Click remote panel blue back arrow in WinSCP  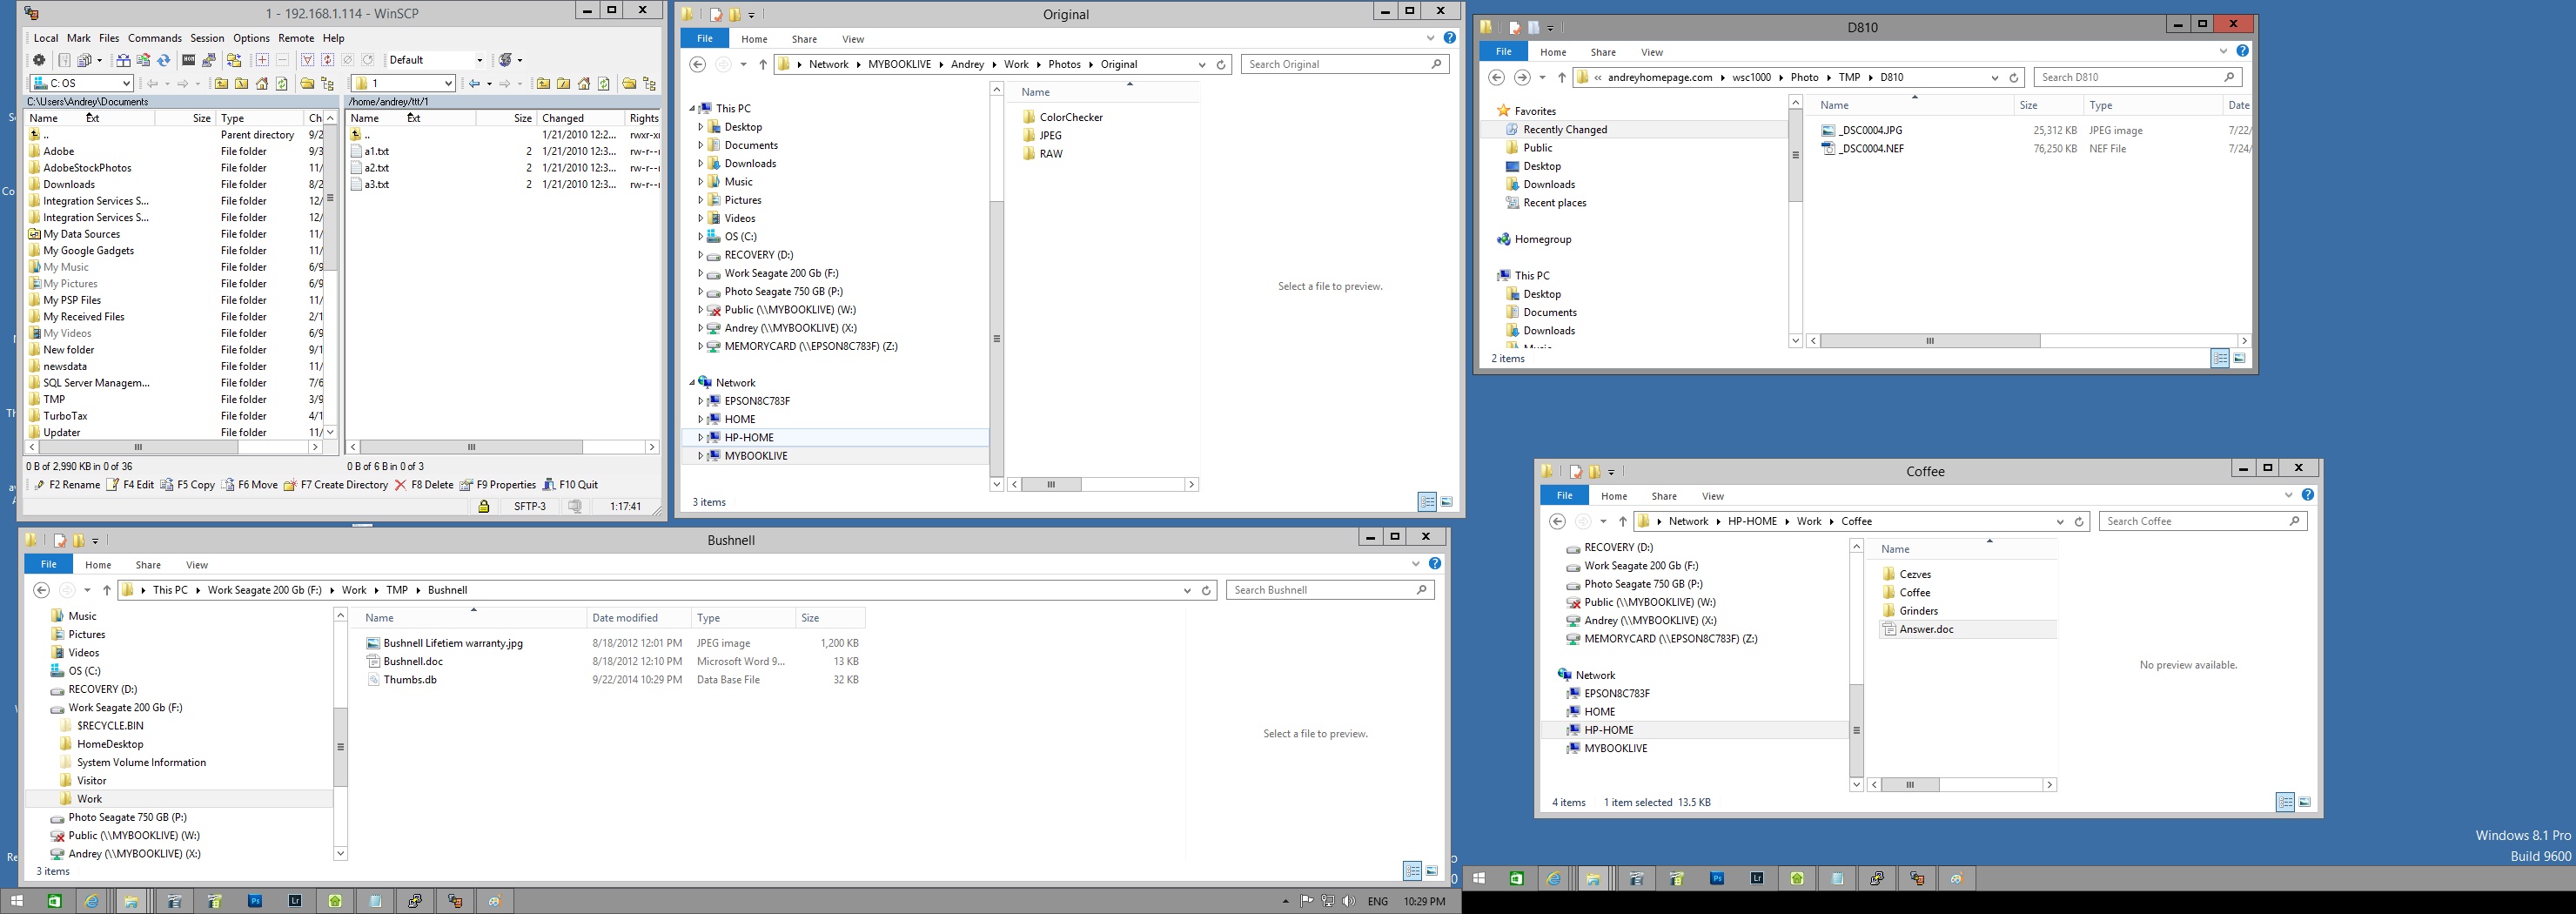coord(475,84)
